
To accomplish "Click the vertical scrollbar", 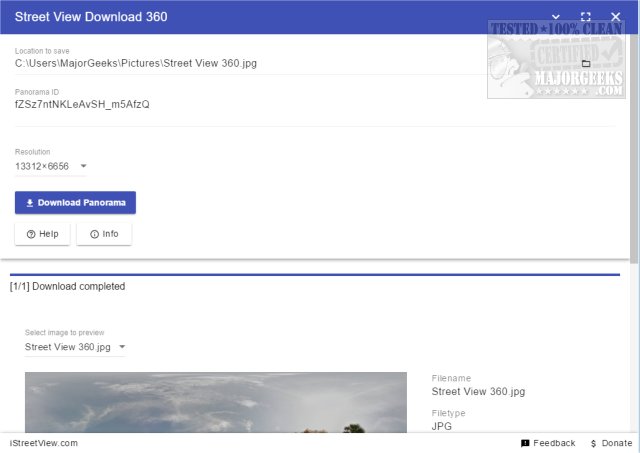I will [634, 149].
